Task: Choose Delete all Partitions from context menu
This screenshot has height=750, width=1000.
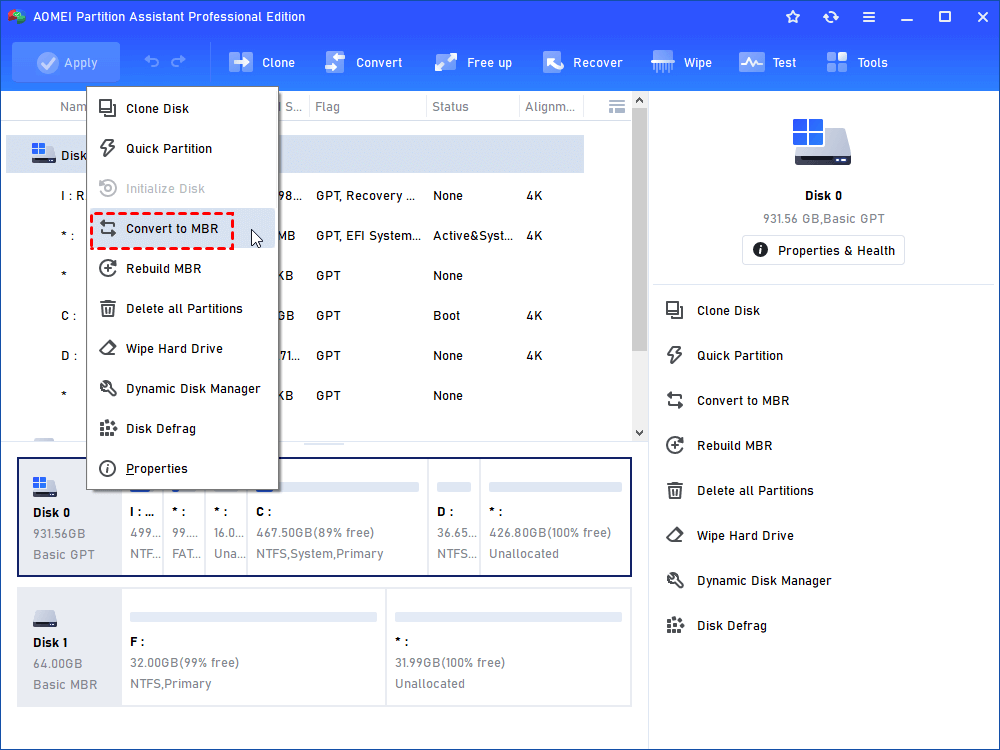Action: tap(183, 309)
